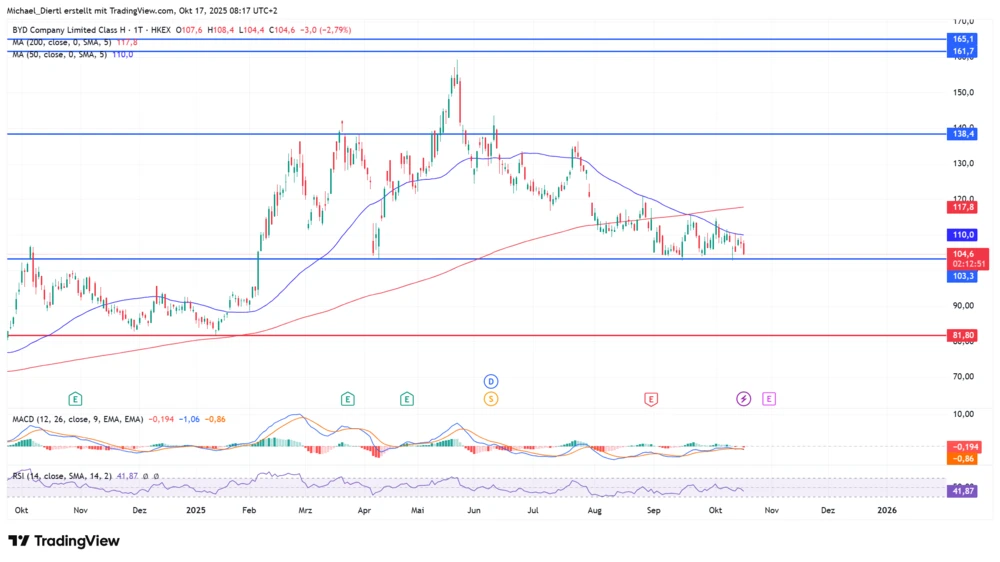Click the split 'S' event marker

coord(491,399)
